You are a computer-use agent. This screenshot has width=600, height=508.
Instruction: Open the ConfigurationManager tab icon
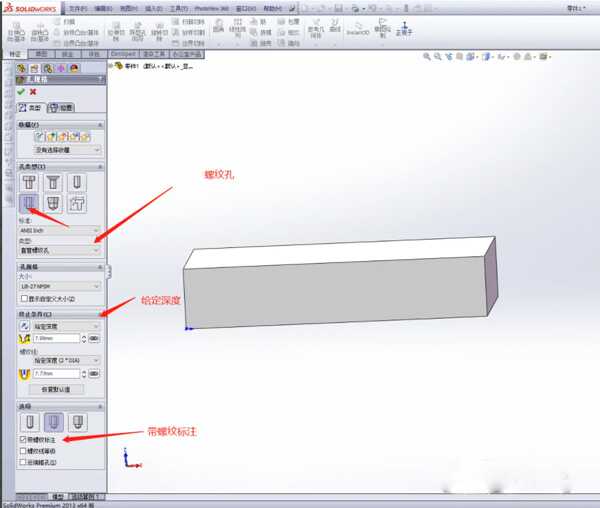[47, 68]
